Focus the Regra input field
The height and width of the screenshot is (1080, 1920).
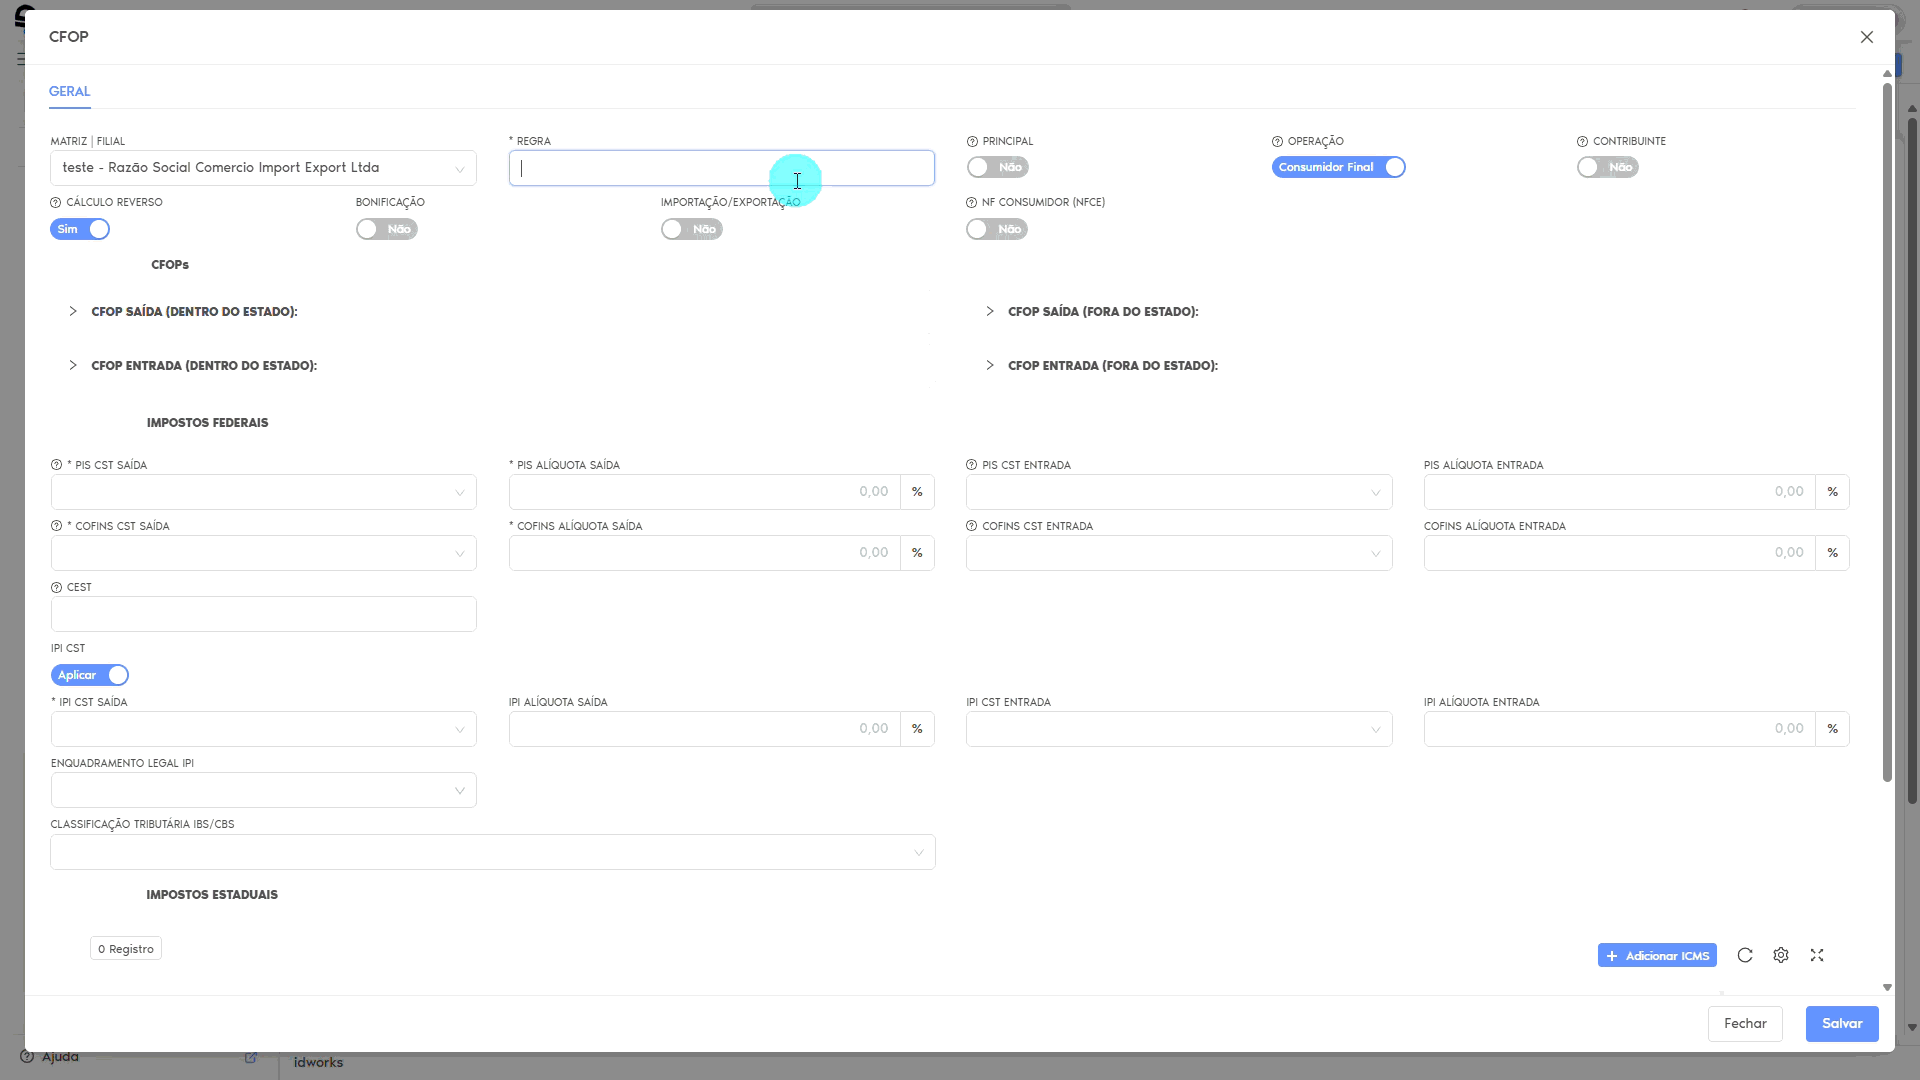721,168
